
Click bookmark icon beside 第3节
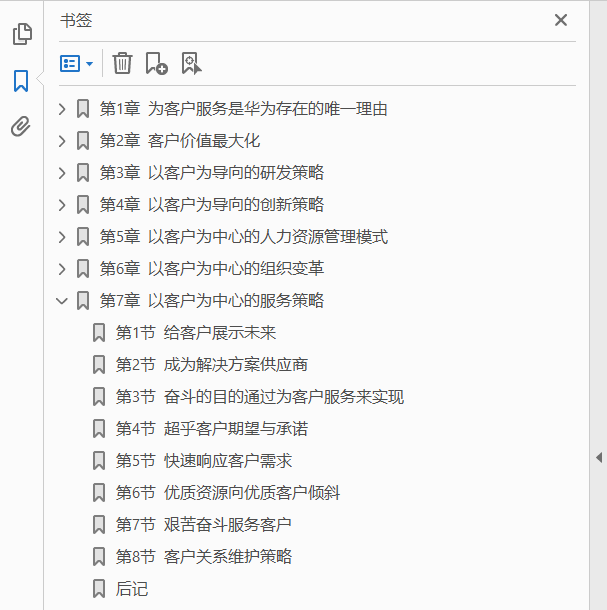coord(99,397)
